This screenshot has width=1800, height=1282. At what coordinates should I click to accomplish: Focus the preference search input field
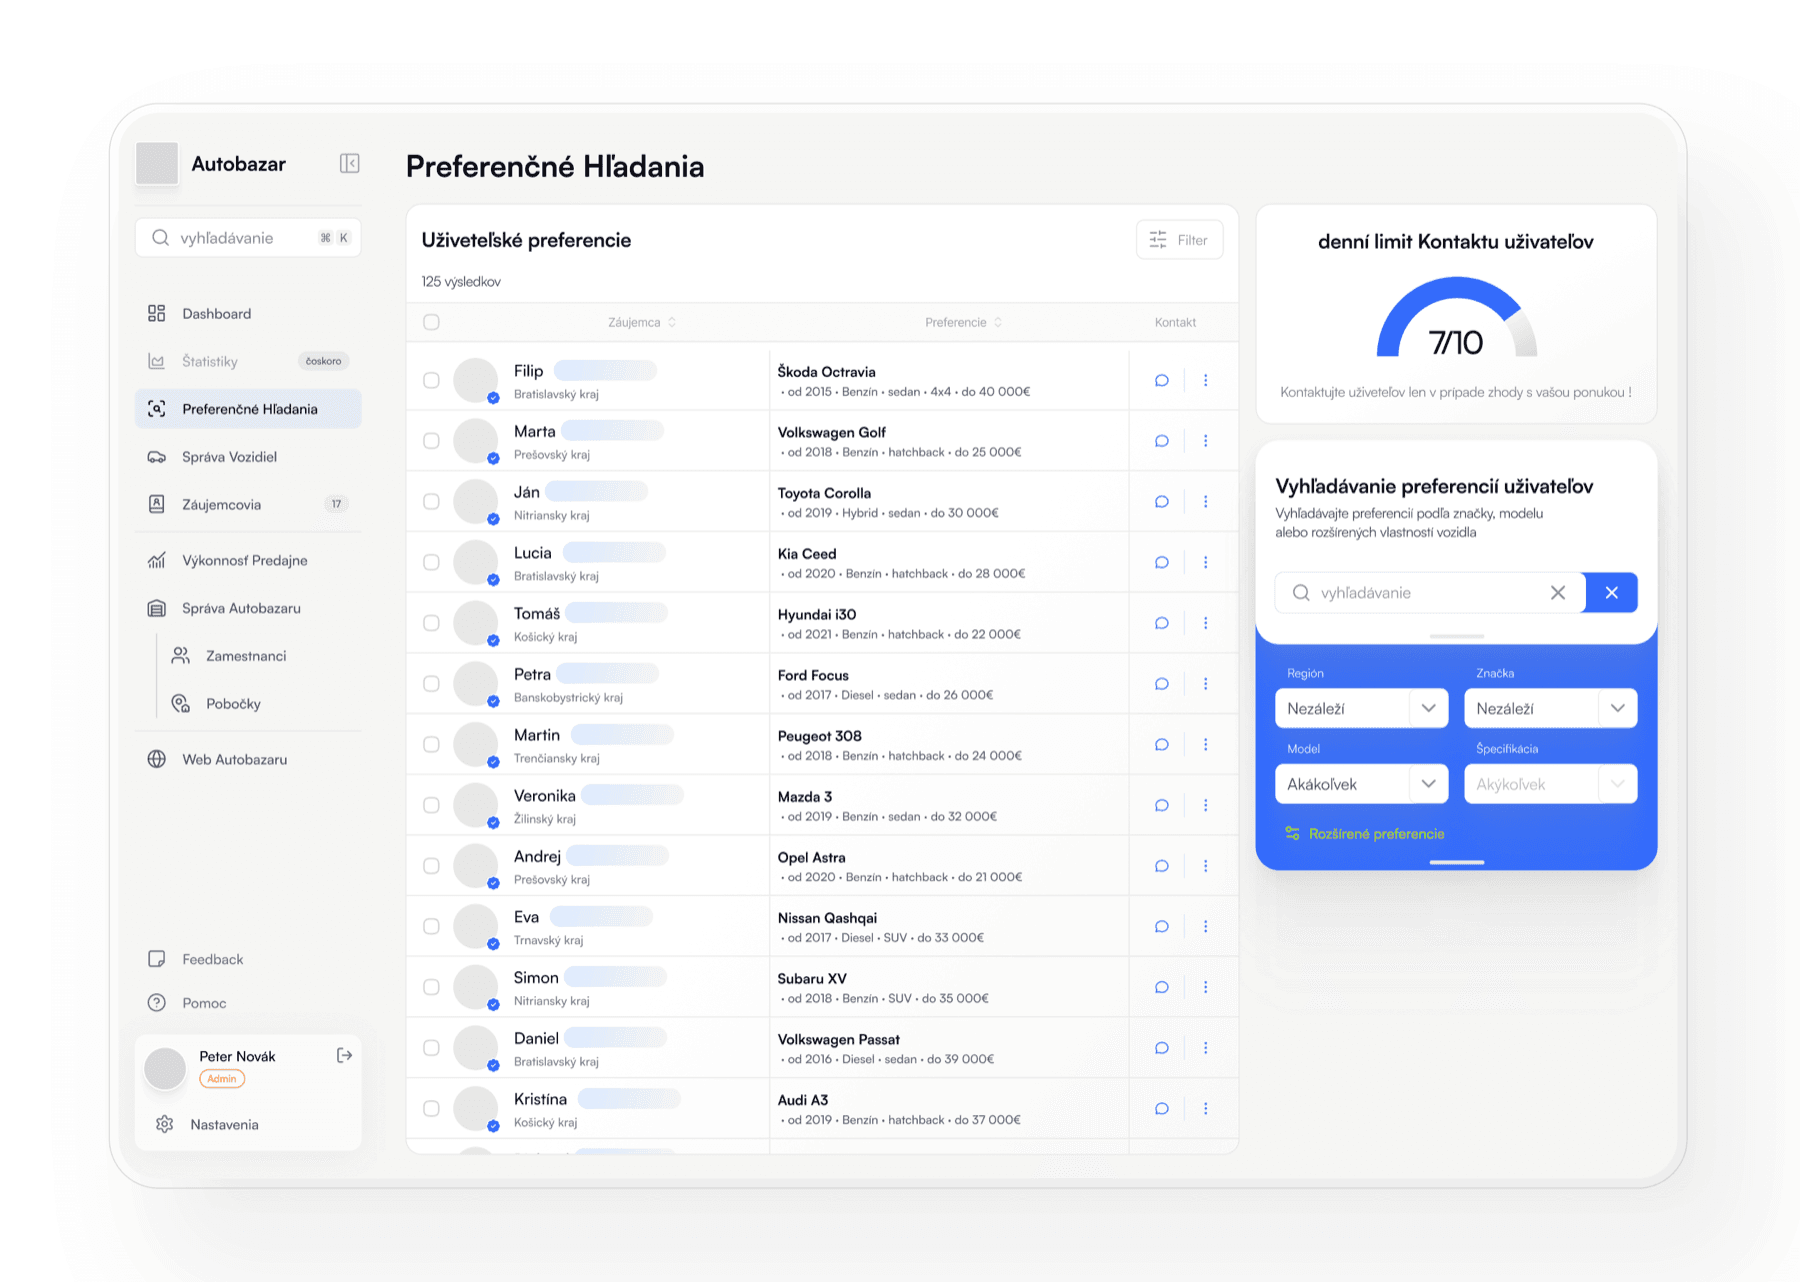[1430, 593]
